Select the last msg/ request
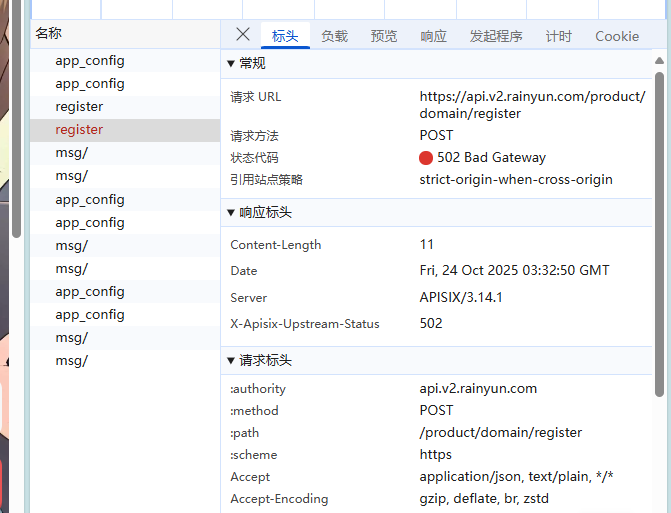 [72, 361]
